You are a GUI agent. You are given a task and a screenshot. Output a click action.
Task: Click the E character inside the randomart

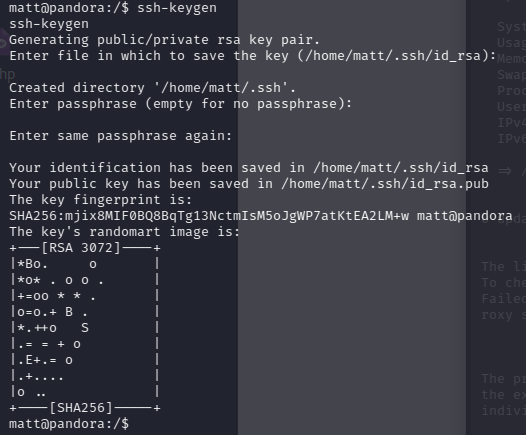tap(29, 360)
